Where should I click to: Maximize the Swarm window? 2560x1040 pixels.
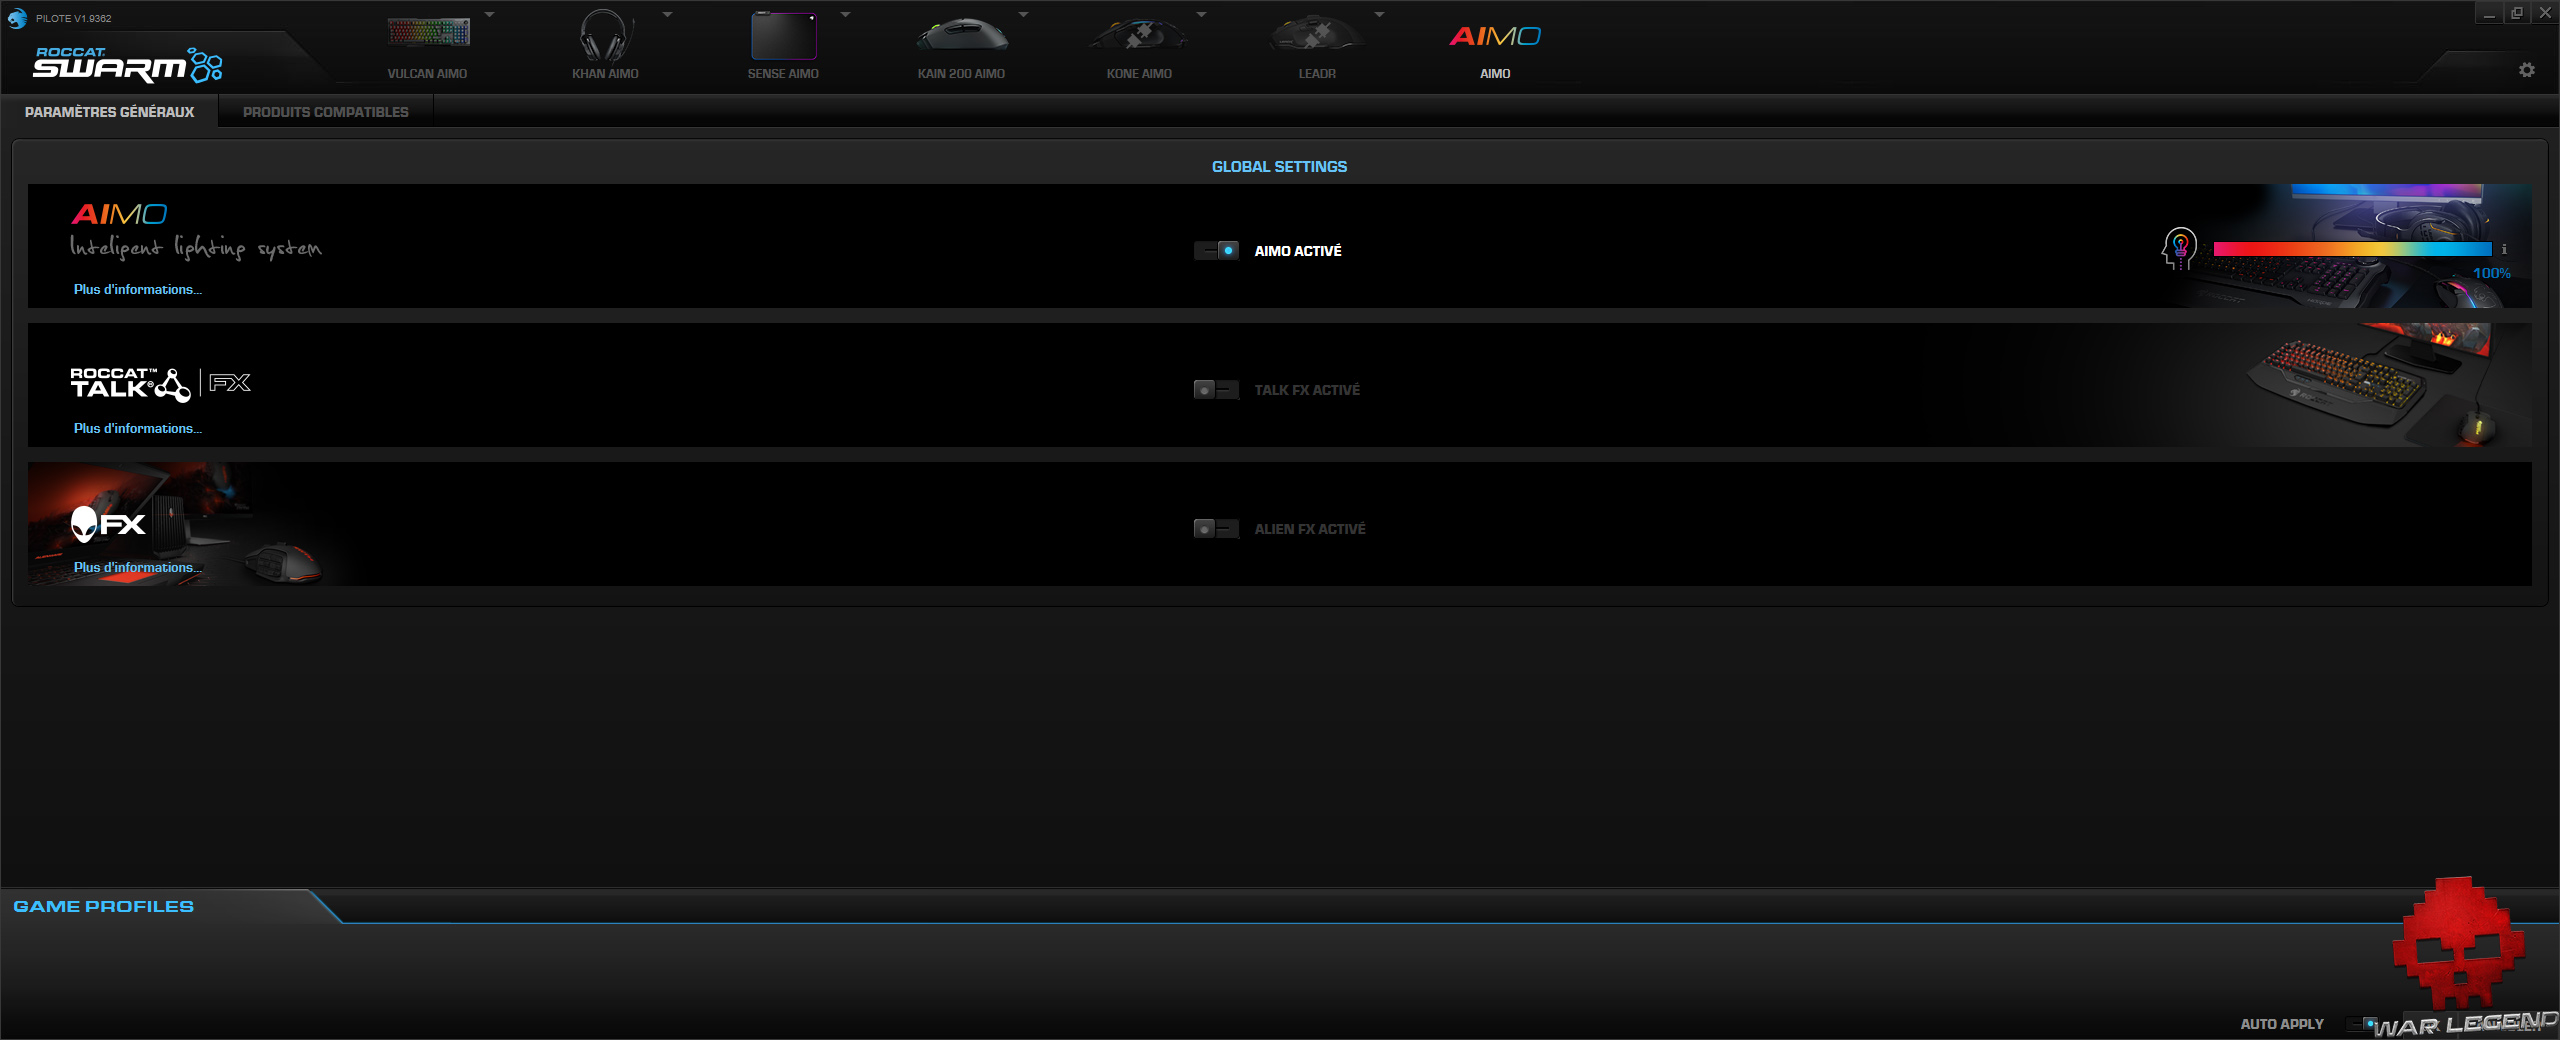point(2517,14)
